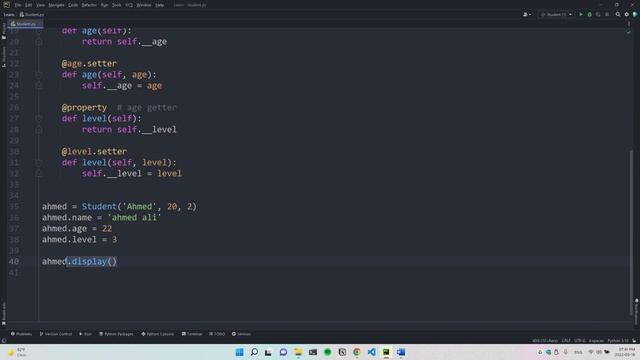
Task: Run with coverage using the shield icon
Action: [598, 14]
